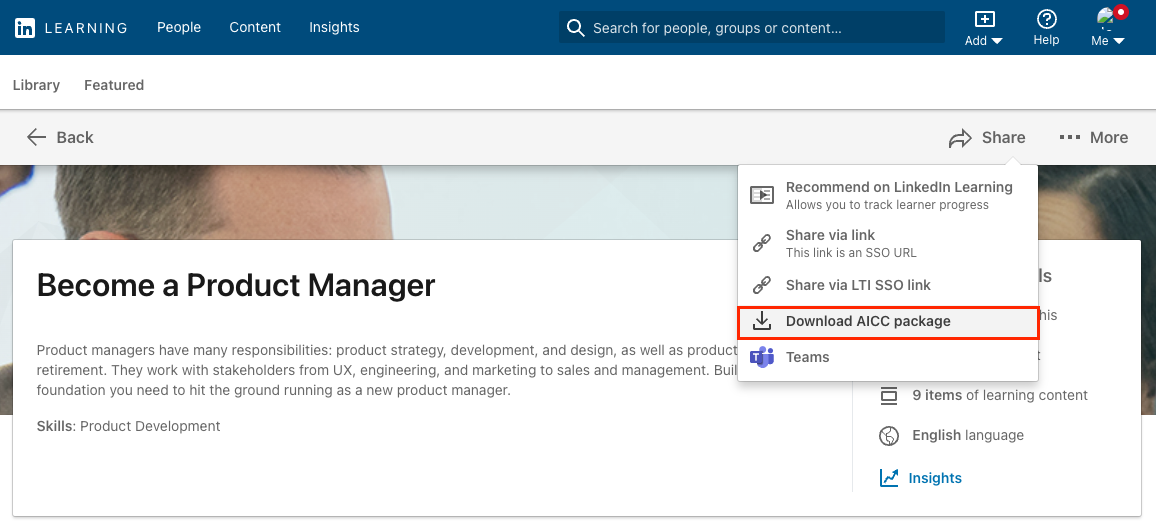Screen dimensions: 1156x530
Task: Click 'Allows you to track learner progress' subtitle
Action: (x=887, y=205)
